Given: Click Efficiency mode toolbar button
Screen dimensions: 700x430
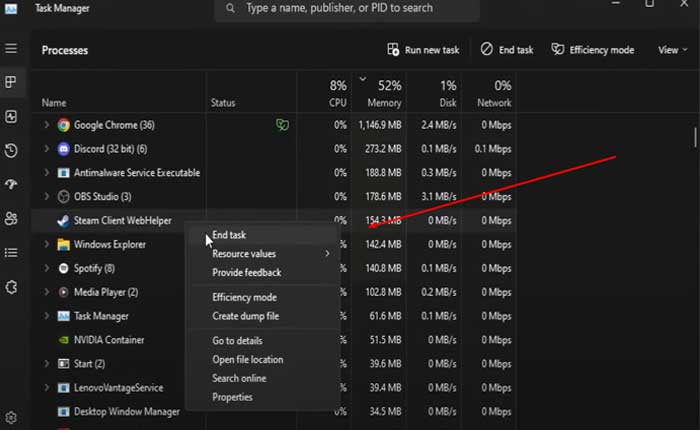Looking at the screenshot, I should click(592, 49).
